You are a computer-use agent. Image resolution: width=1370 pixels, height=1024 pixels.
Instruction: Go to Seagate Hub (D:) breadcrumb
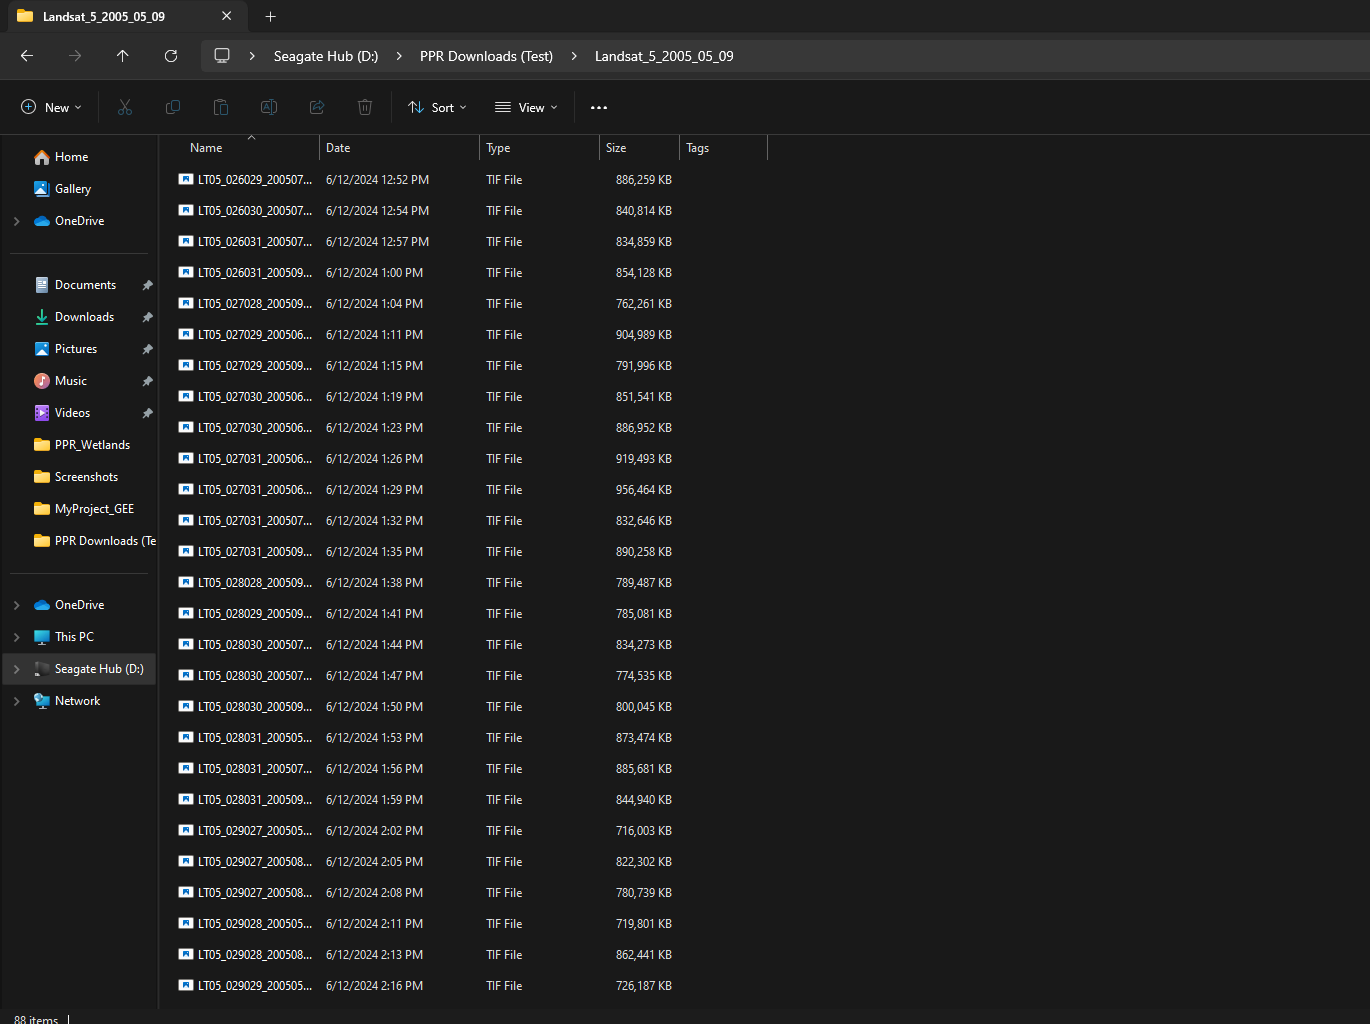click(x=326, y=56)
